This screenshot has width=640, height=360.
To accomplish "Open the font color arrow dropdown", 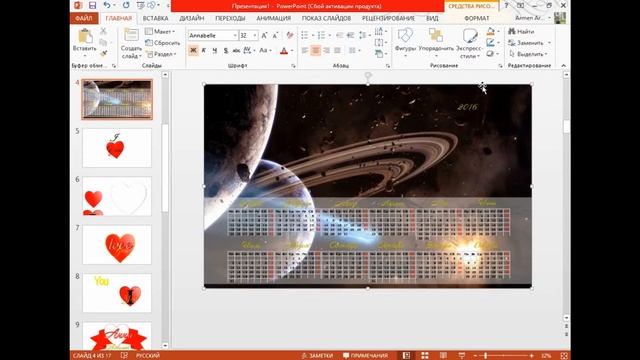I will coord(292,51).
